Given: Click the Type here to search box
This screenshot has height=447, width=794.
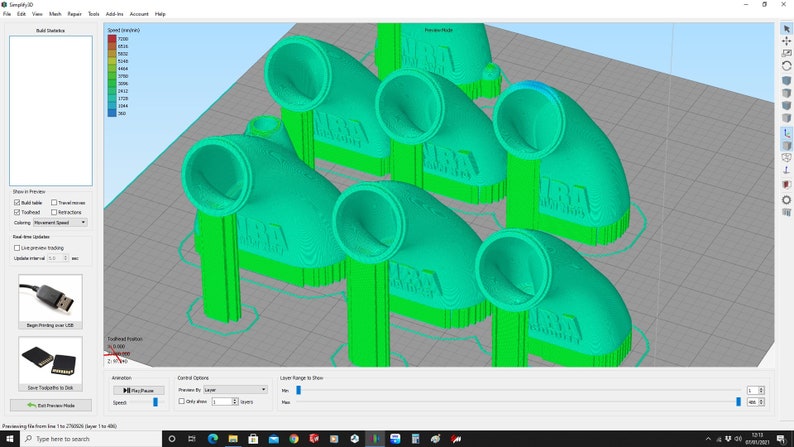Looking at the screenshot, I should pos(91,439).
